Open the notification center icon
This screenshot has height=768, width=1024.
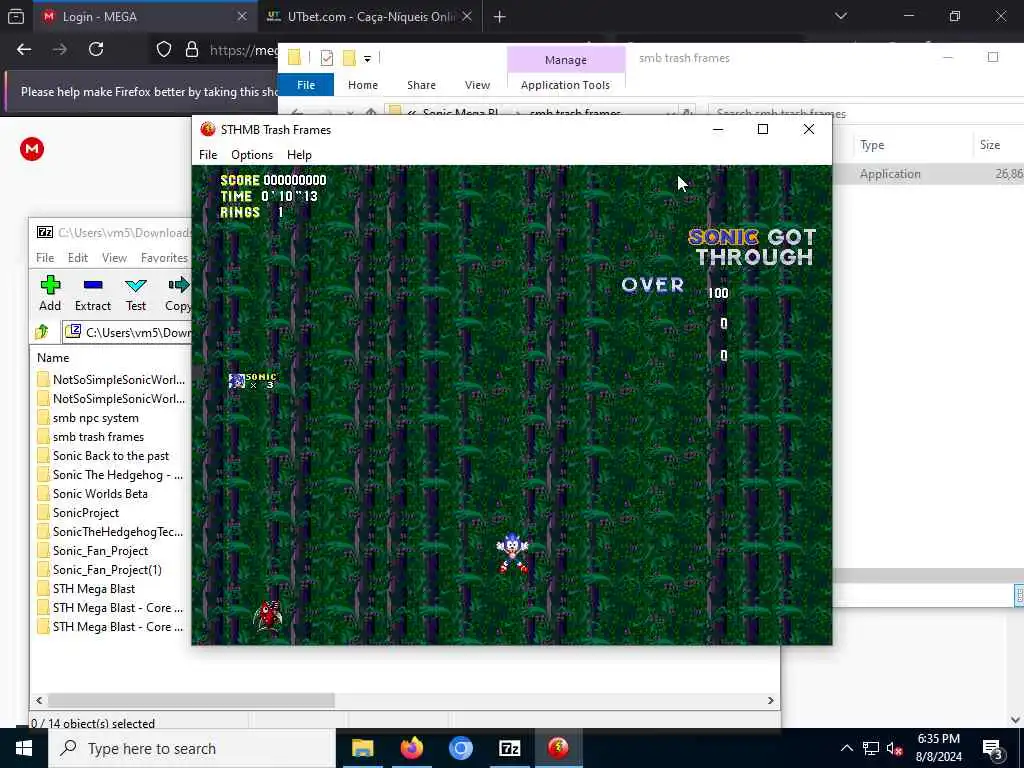click(x=992, y=748)
